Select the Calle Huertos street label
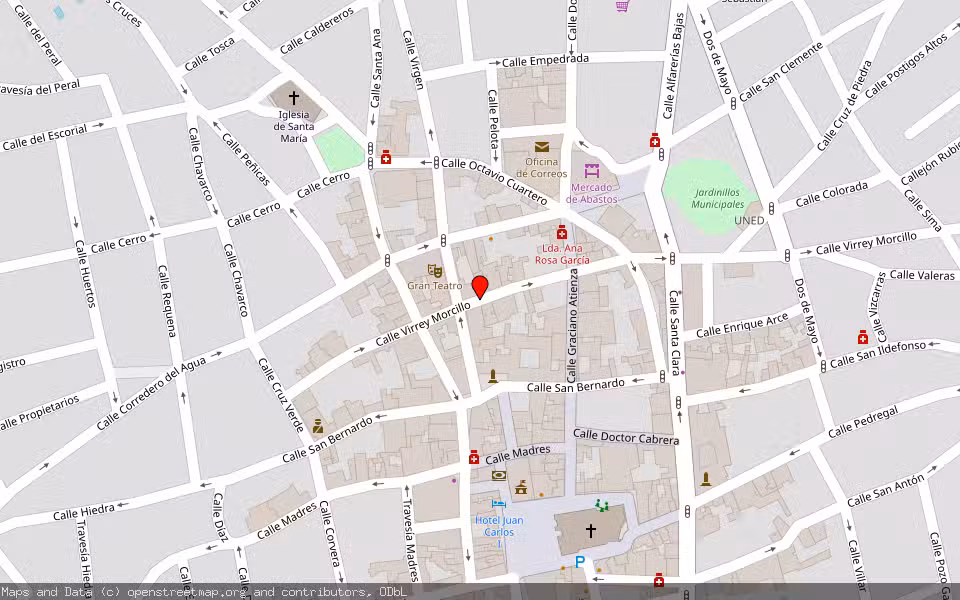This screenshot has height=600, width=960. click(85, 273)
